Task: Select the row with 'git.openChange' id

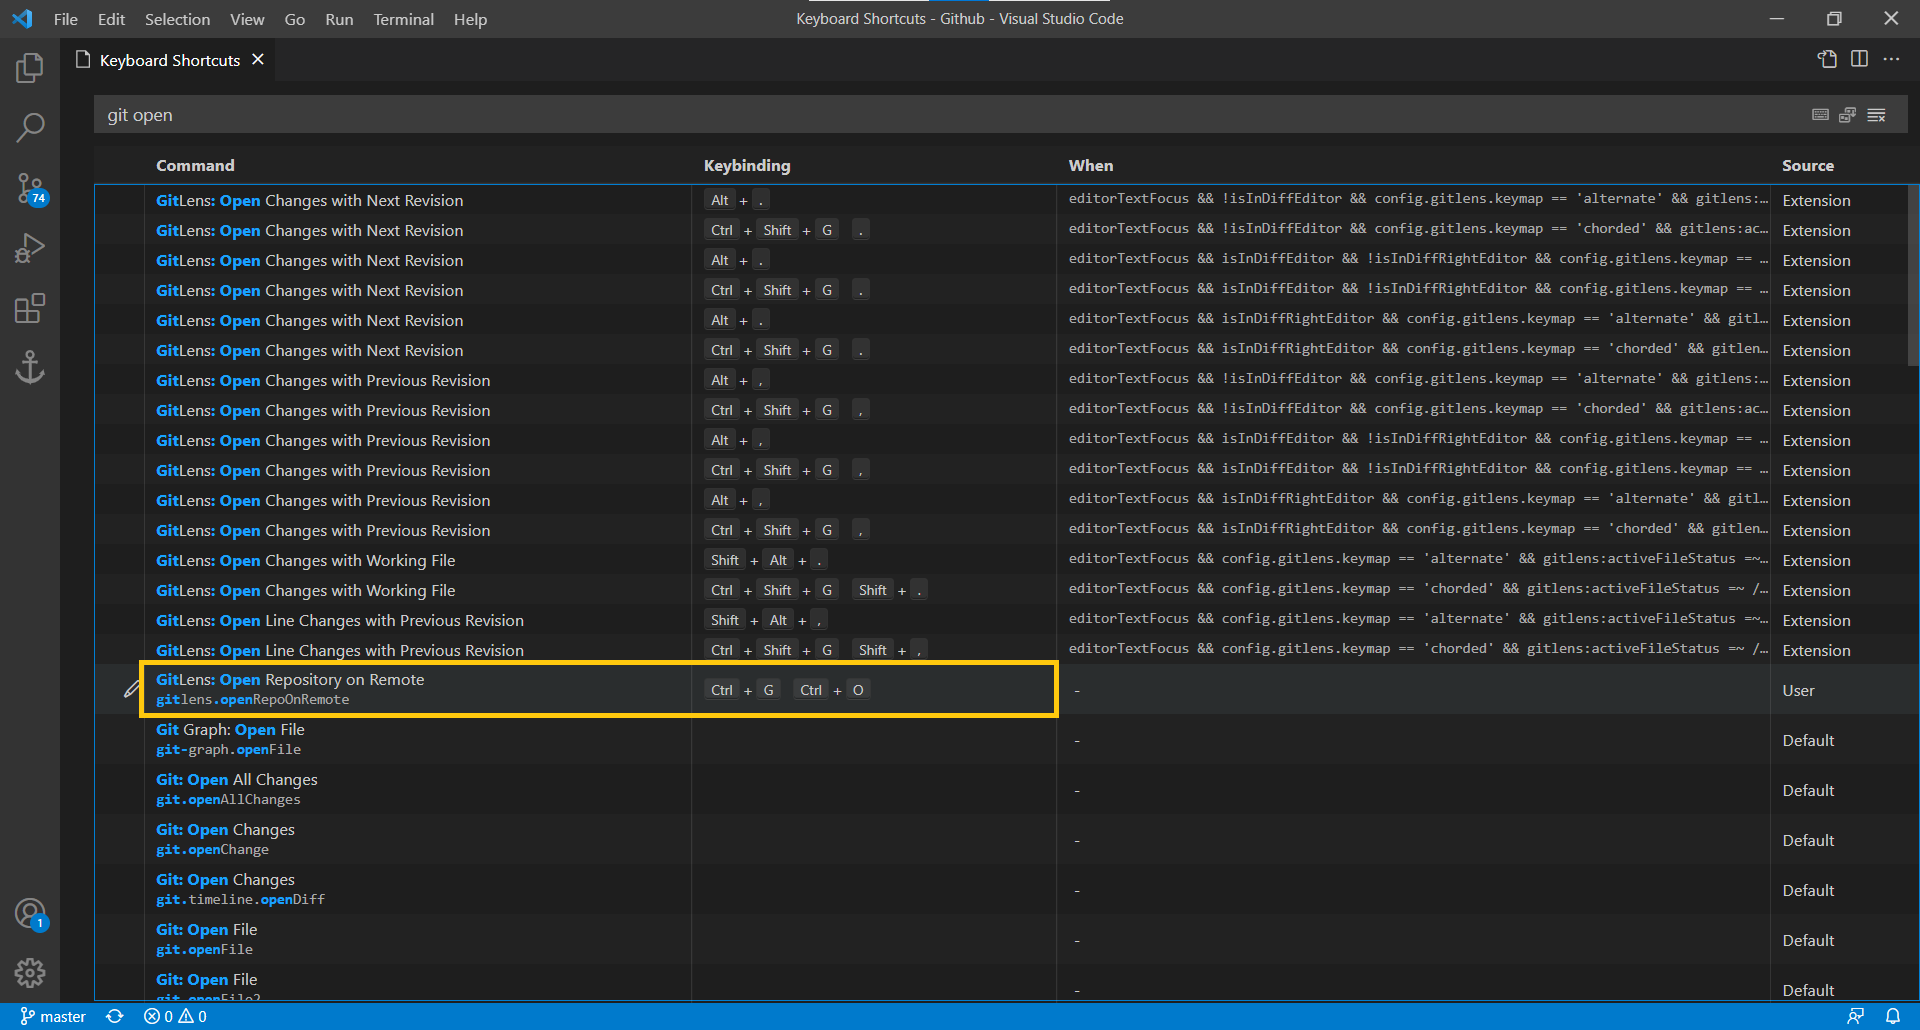Action: (1006, 839)
